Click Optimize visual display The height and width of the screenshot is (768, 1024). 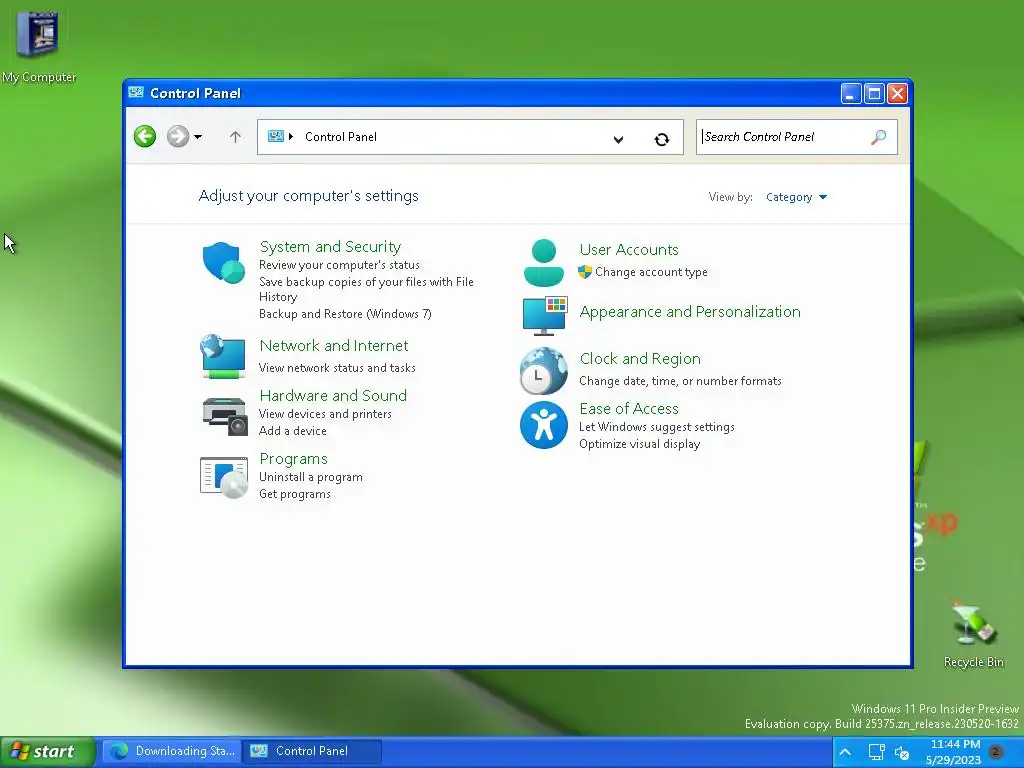[639, 444]
